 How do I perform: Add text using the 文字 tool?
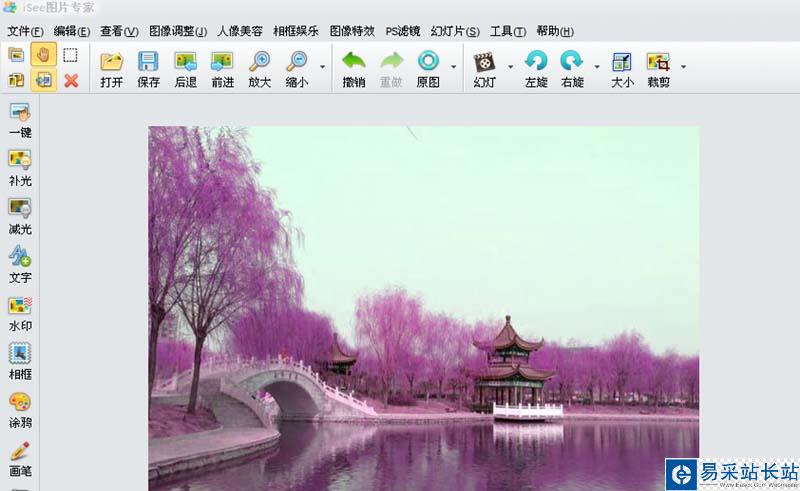20,264
